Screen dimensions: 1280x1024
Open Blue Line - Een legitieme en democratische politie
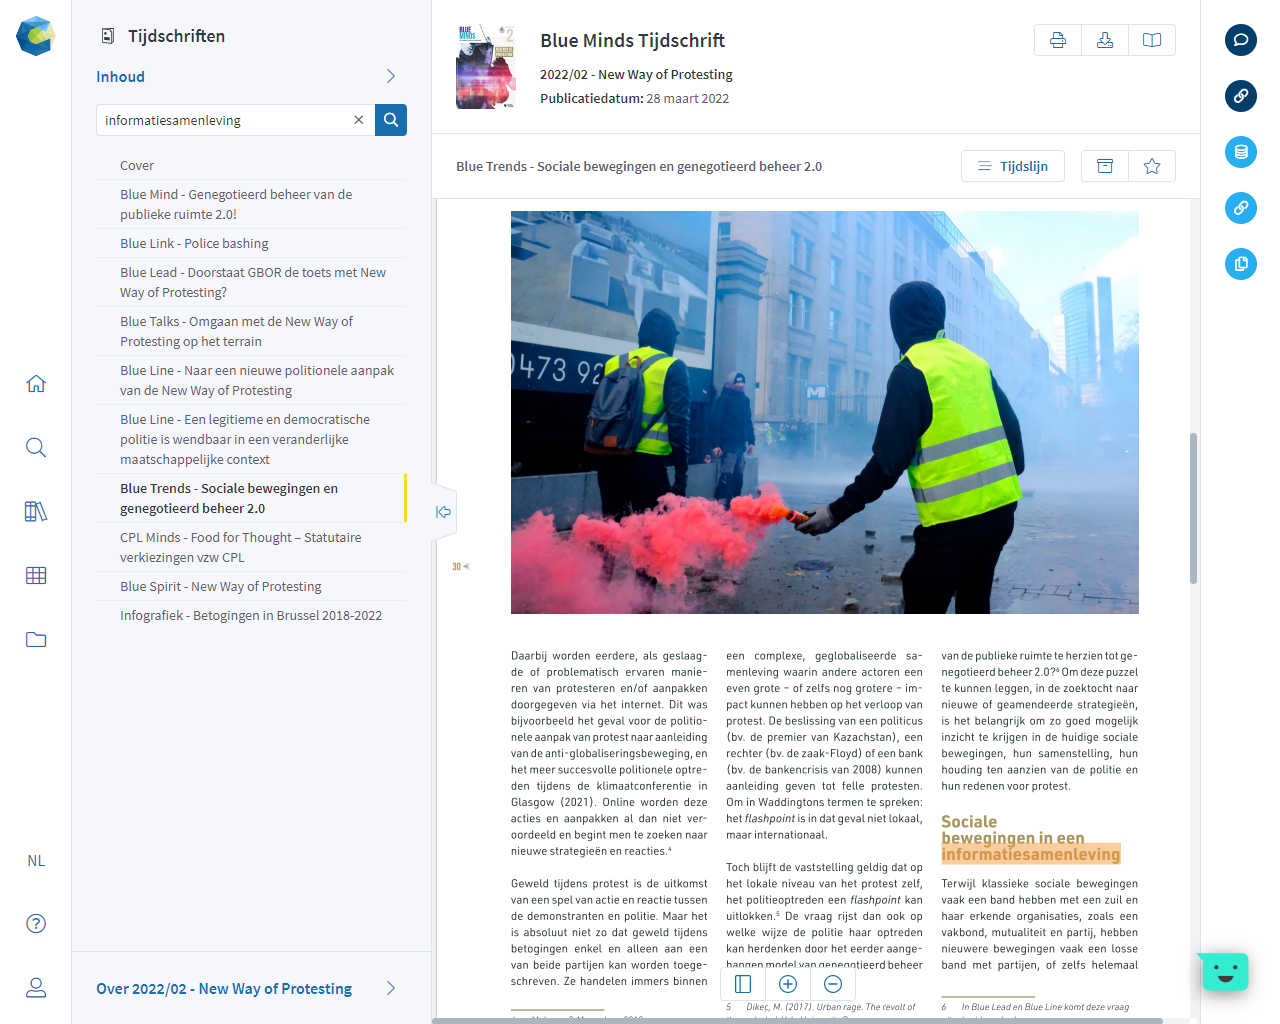pyautogui.click(x=252, y=439)
